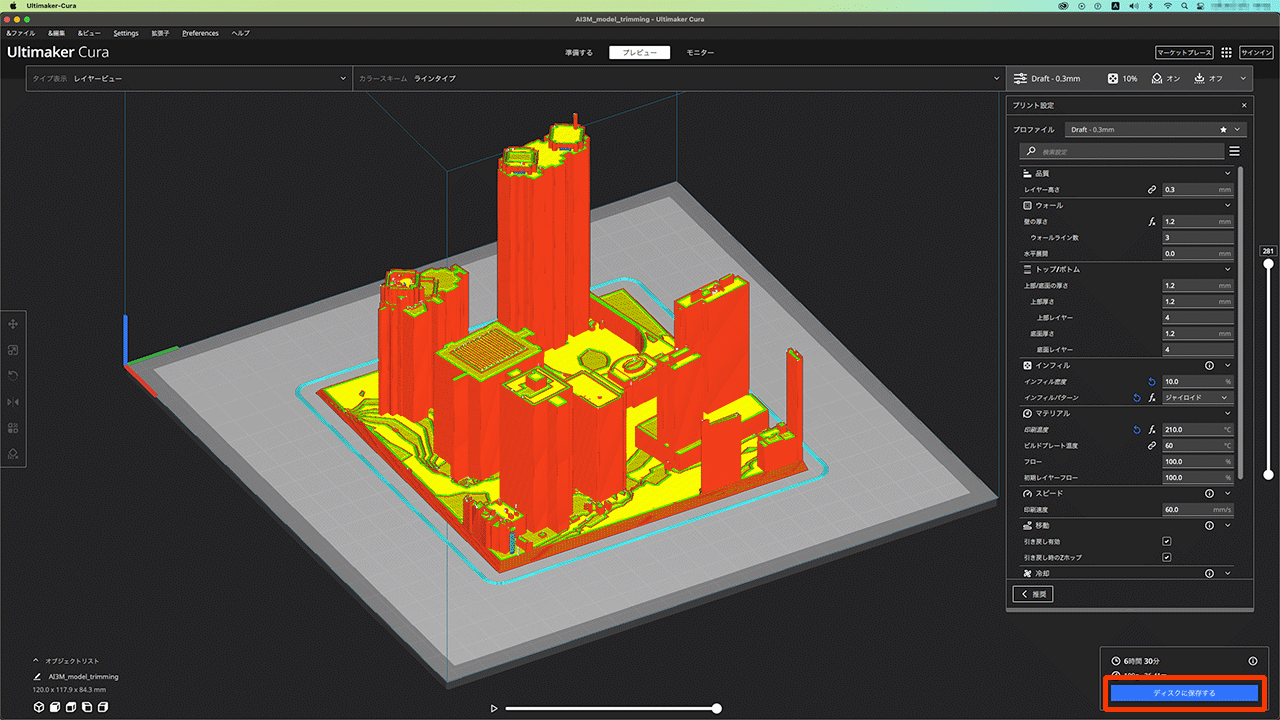This screenshot has width=1280, height=720.
Task: Click the simulation path slider handle
Action: [x=717, y=708]
